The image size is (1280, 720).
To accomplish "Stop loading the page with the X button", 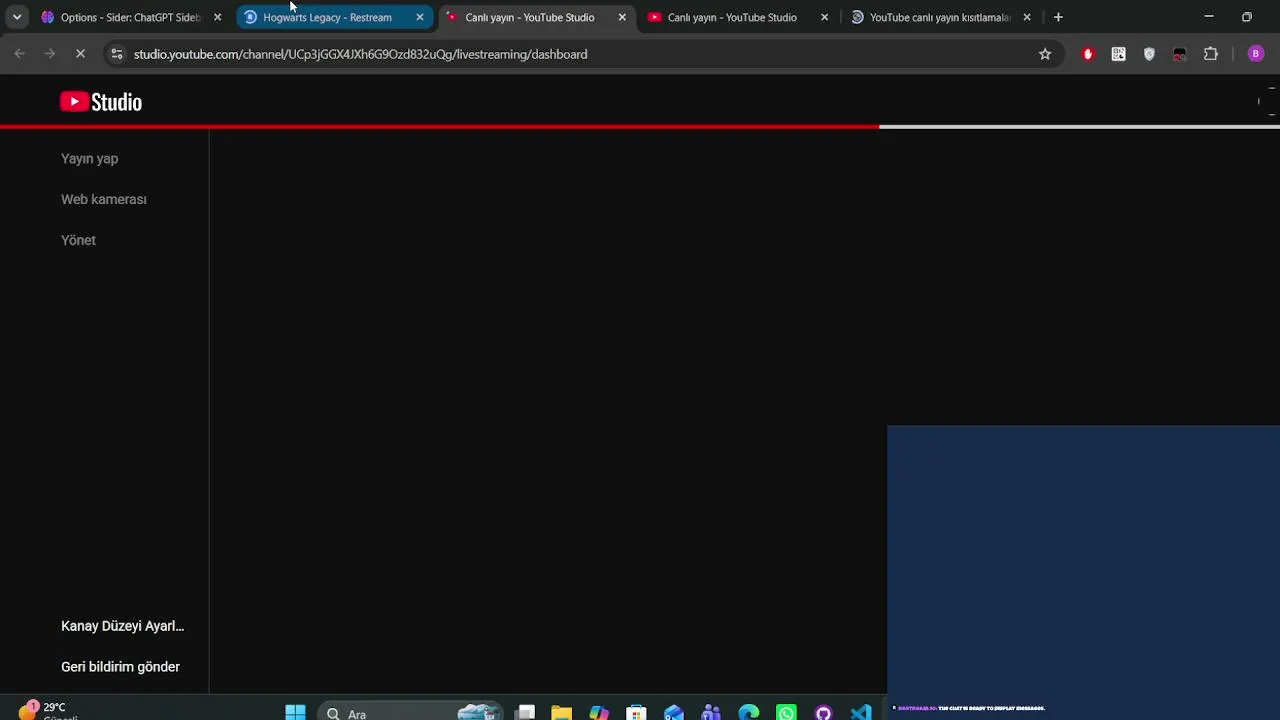I will point(80,54).
